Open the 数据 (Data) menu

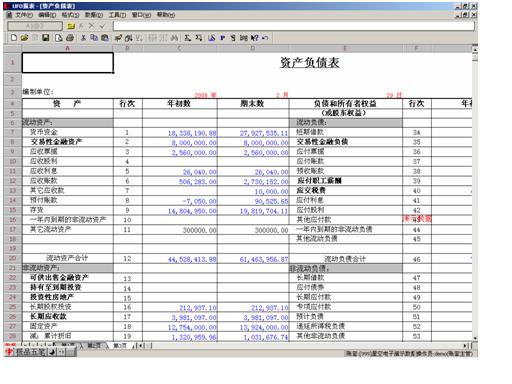tap(94, 15)
